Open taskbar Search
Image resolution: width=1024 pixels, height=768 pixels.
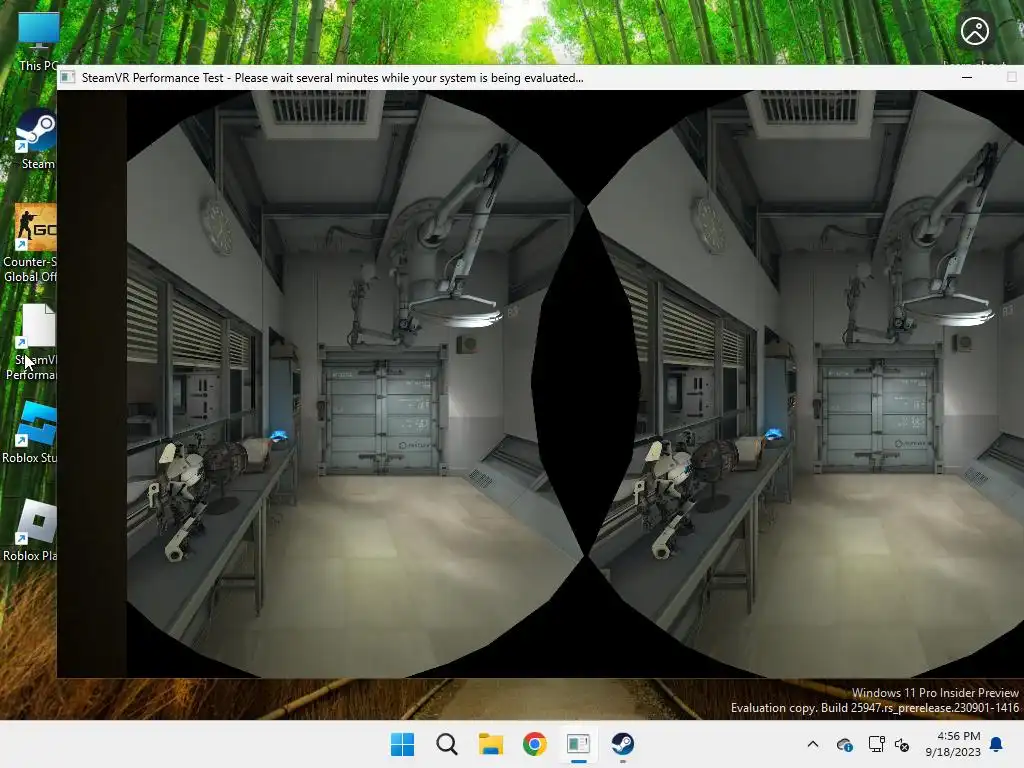447,744
